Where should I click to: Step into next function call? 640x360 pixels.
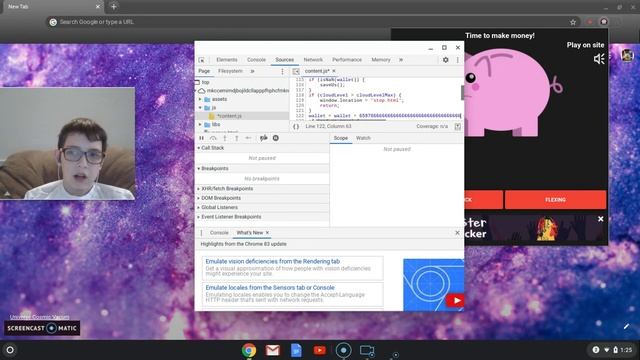point(225,138)
